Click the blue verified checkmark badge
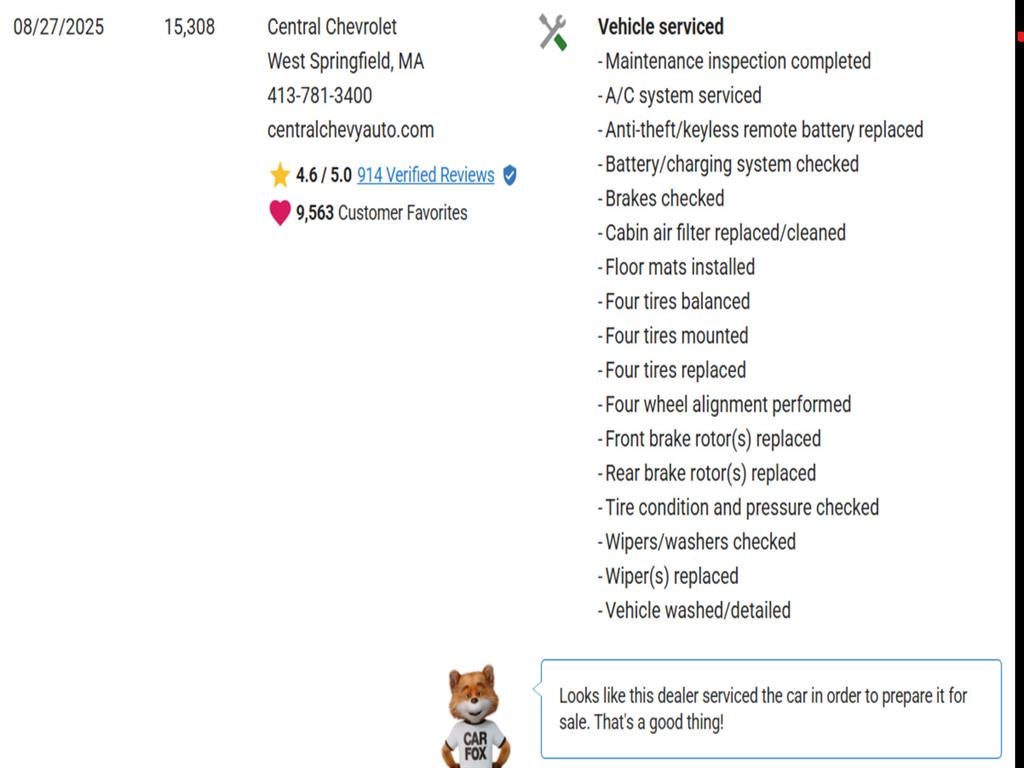Viewport: 1024px width, 768px height. tap(509, 175)
